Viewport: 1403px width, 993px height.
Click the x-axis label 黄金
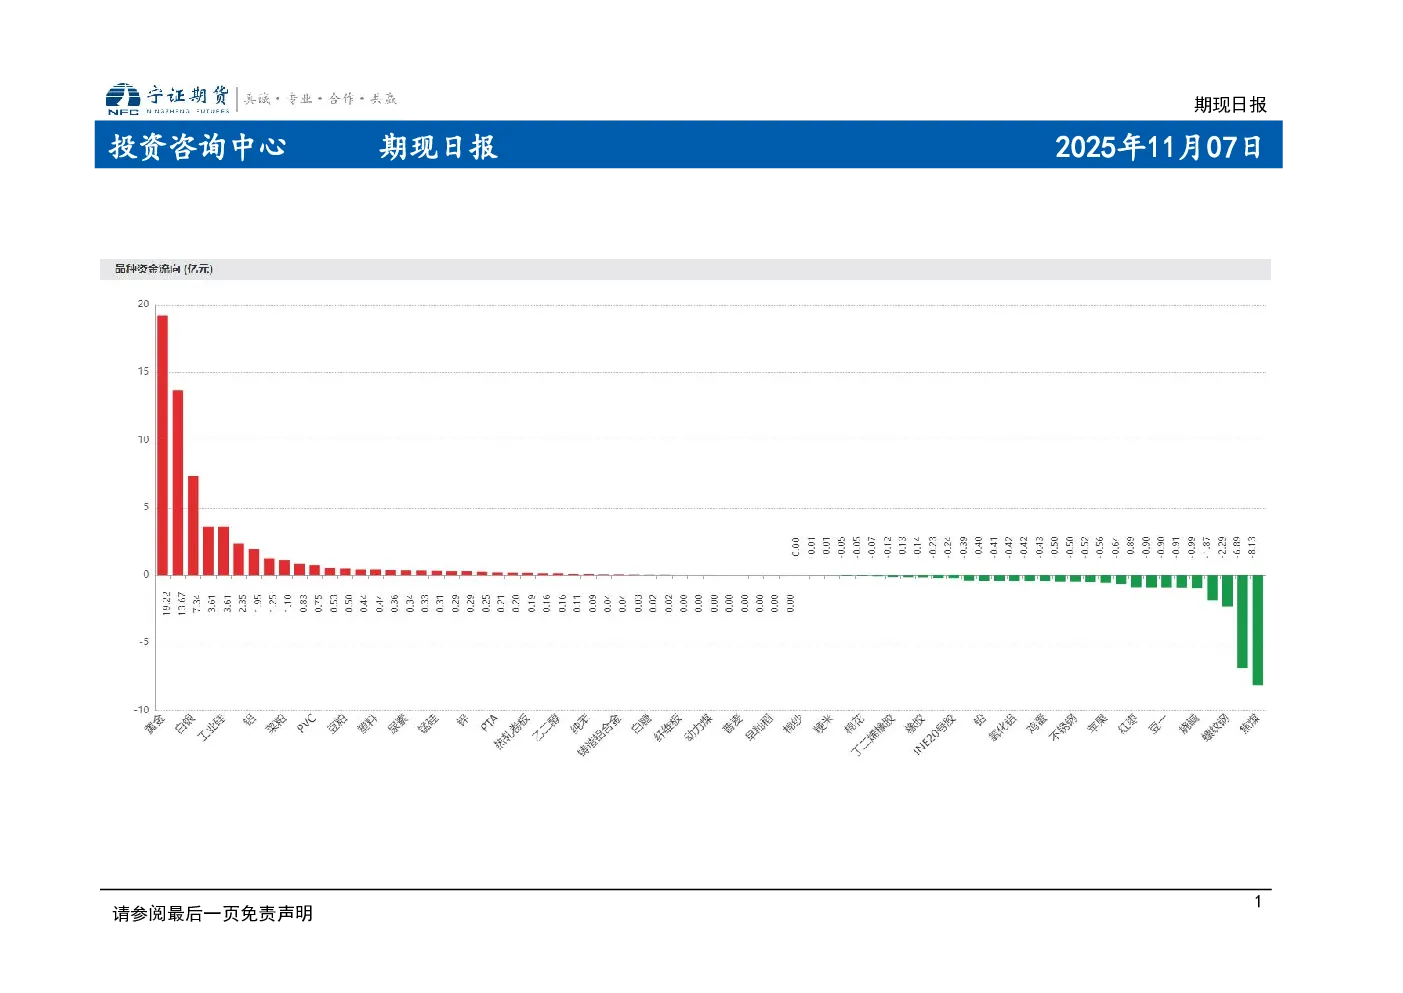[x=155, y=725]
